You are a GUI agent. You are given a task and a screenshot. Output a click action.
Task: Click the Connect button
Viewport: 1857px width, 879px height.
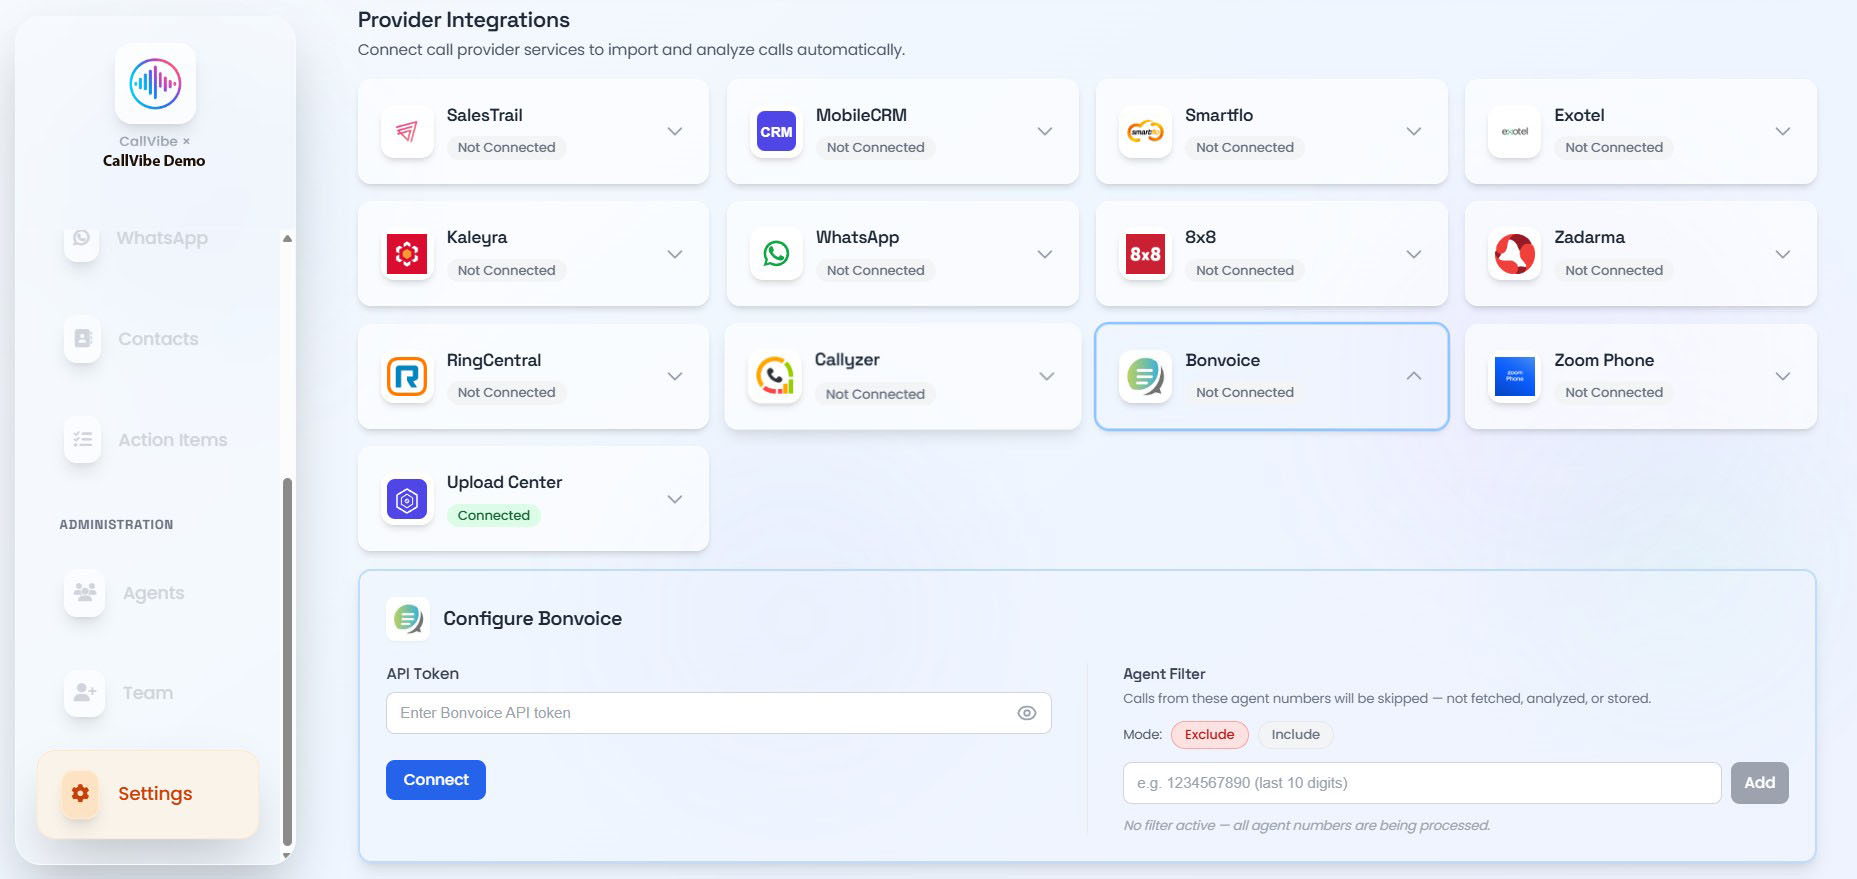[x=436, y=780]
